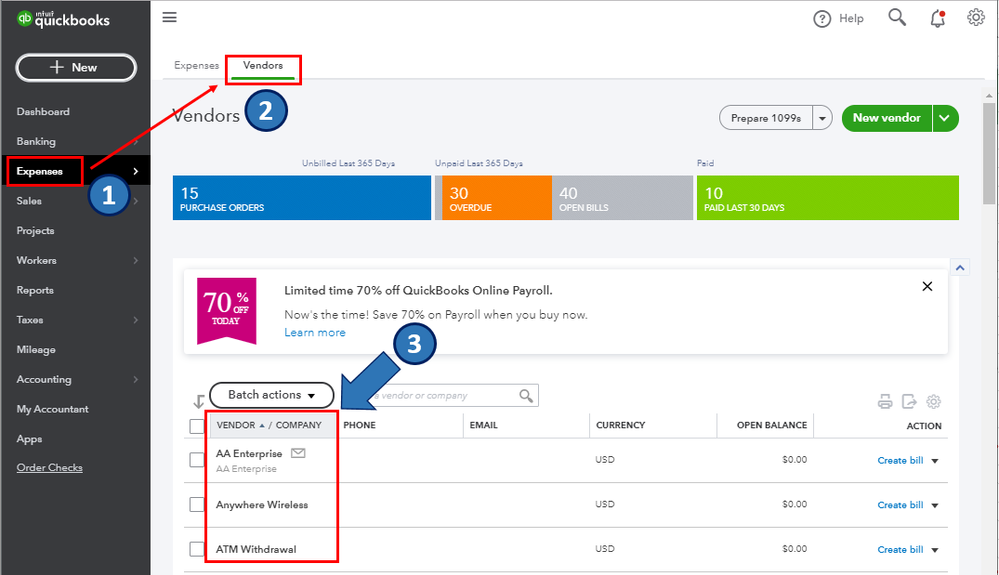Image resolution: width=999 pixels, height=575 pixels.
Task: Open the AA Enterprise vendor name
Action: pyautogui.click(x=249, y=454)
